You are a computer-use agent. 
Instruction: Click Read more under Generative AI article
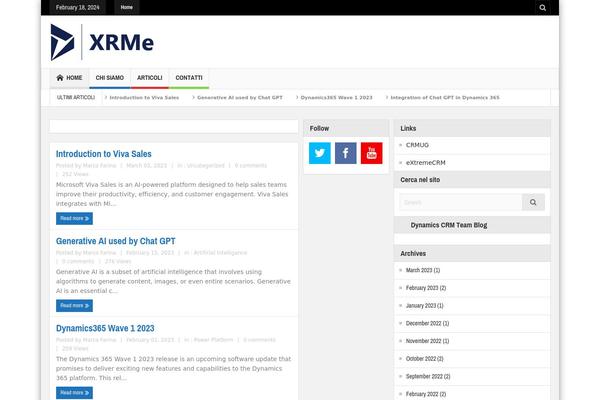74,306
